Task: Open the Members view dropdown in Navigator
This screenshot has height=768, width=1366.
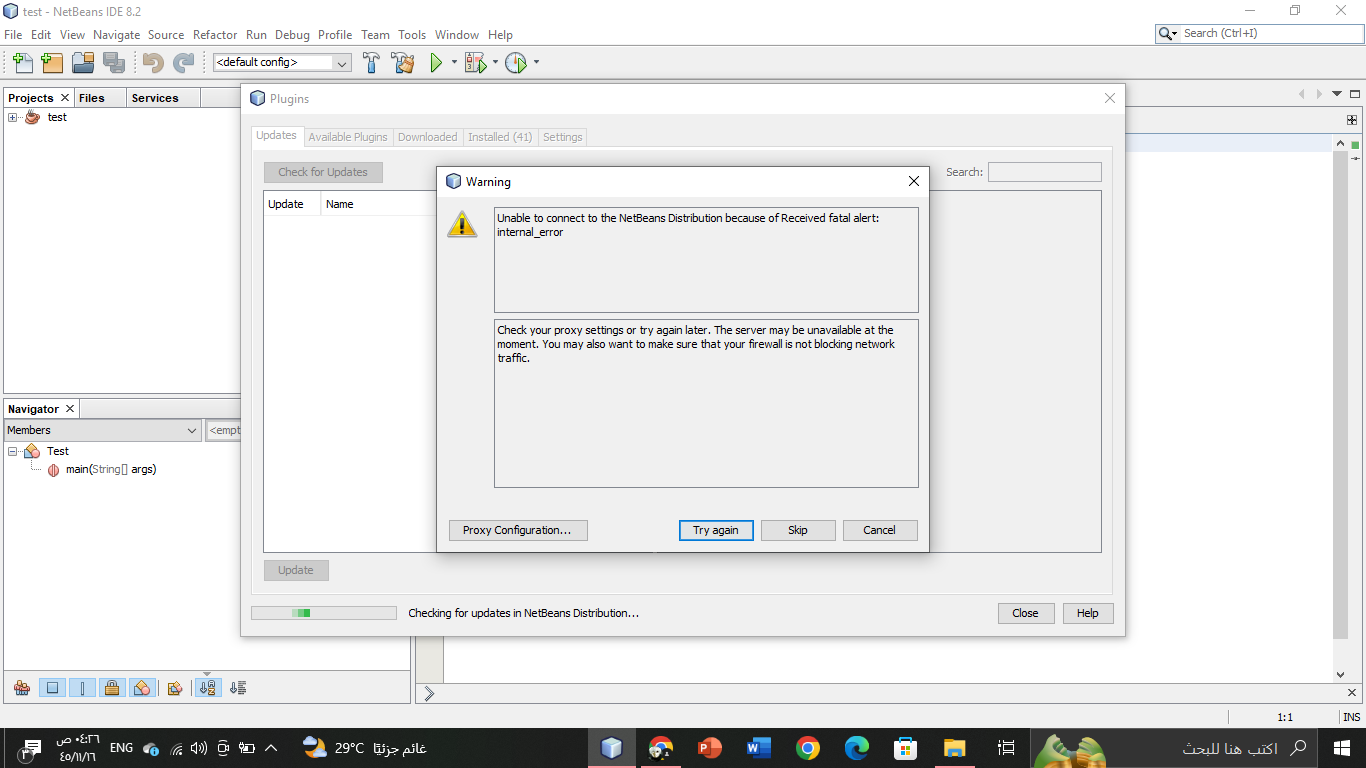Action: [x=192, y=430]
